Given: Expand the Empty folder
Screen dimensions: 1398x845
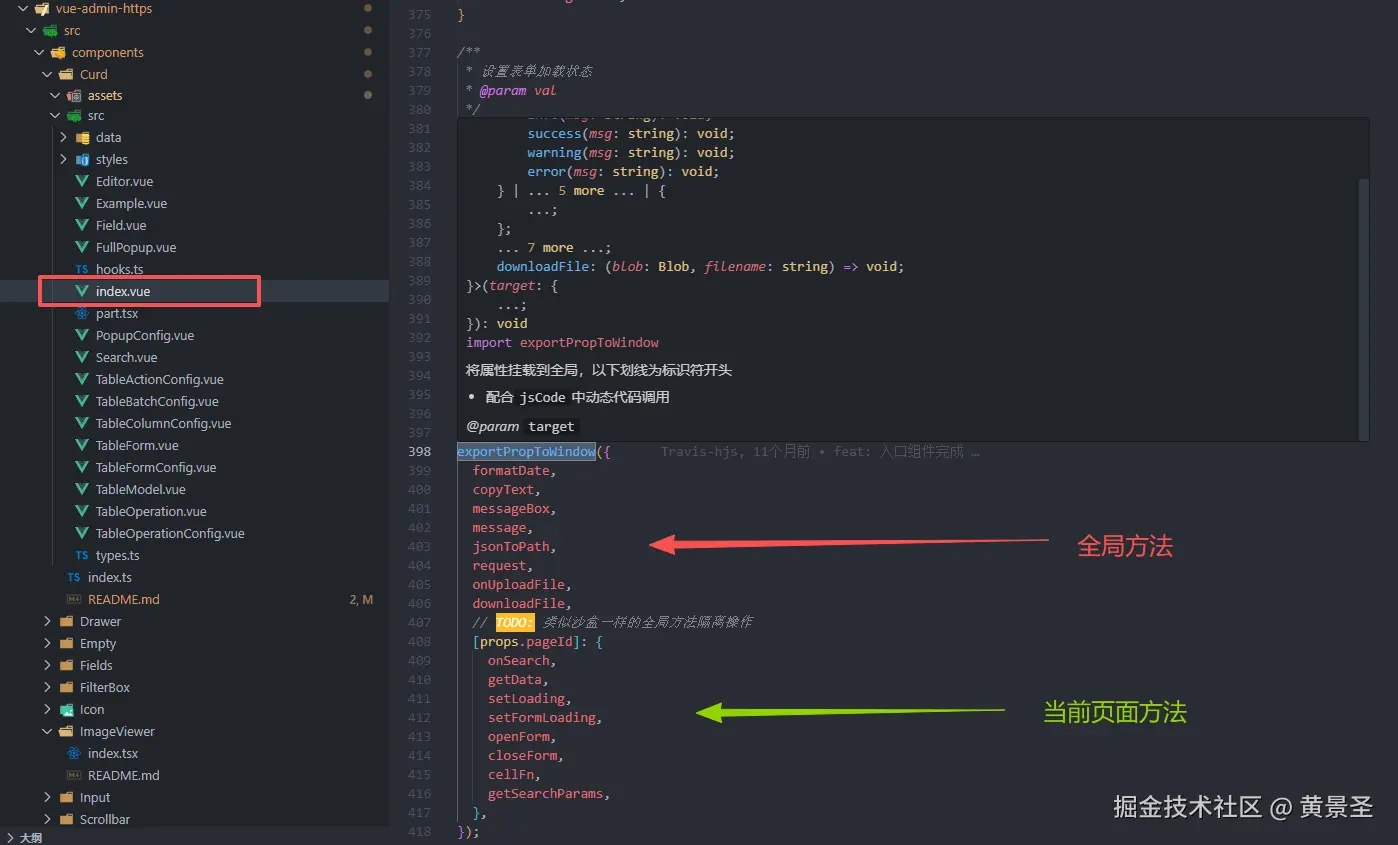Looking at the screenshot, I should click(x=47, y=643).
